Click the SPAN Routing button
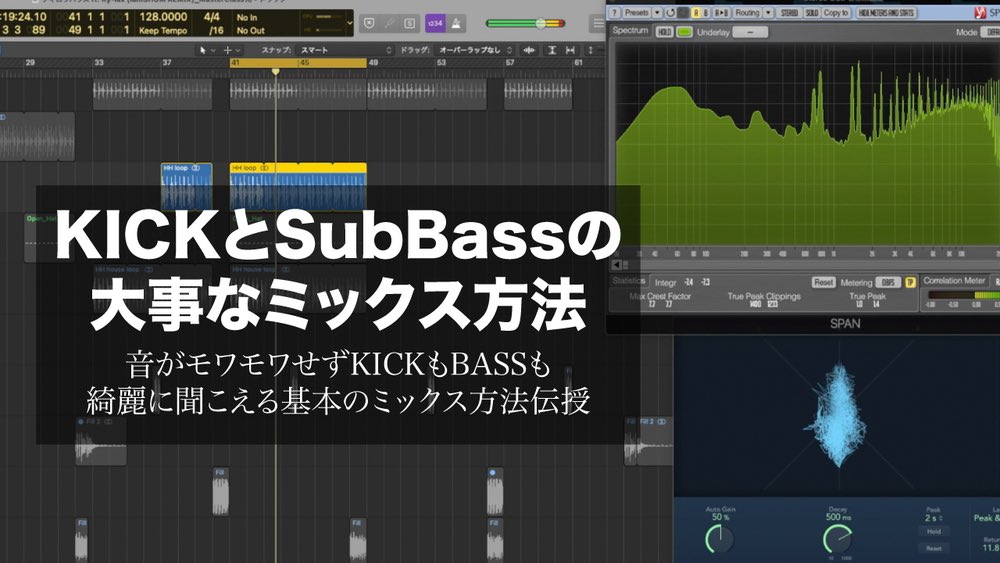The height and width of the screenshot is (563, 1000). click(747, 12)
